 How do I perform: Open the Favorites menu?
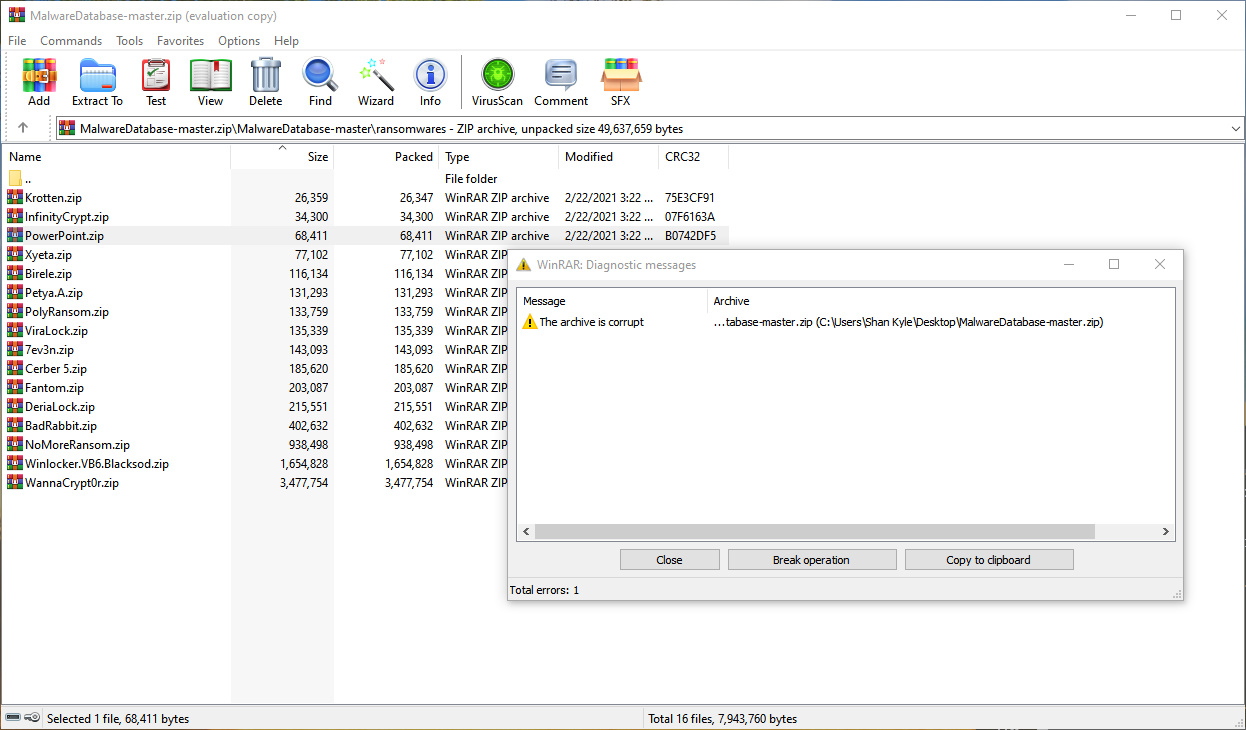(180, 41)
